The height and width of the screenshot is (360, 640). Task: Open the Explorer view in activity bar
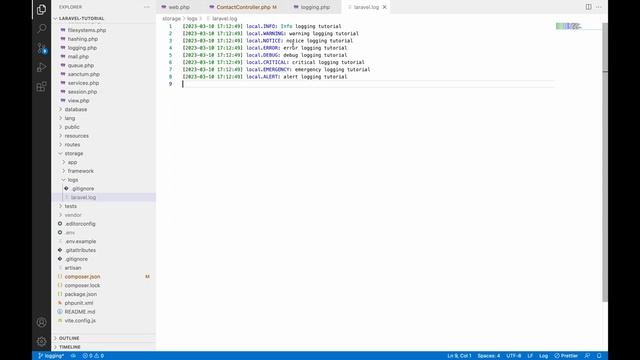point(41,9)
